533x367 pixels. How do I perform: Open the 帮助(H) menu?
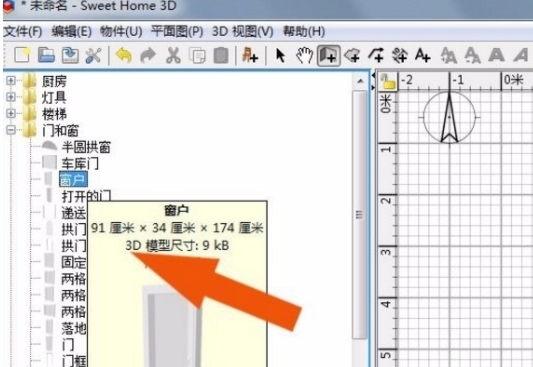[304, 32]
